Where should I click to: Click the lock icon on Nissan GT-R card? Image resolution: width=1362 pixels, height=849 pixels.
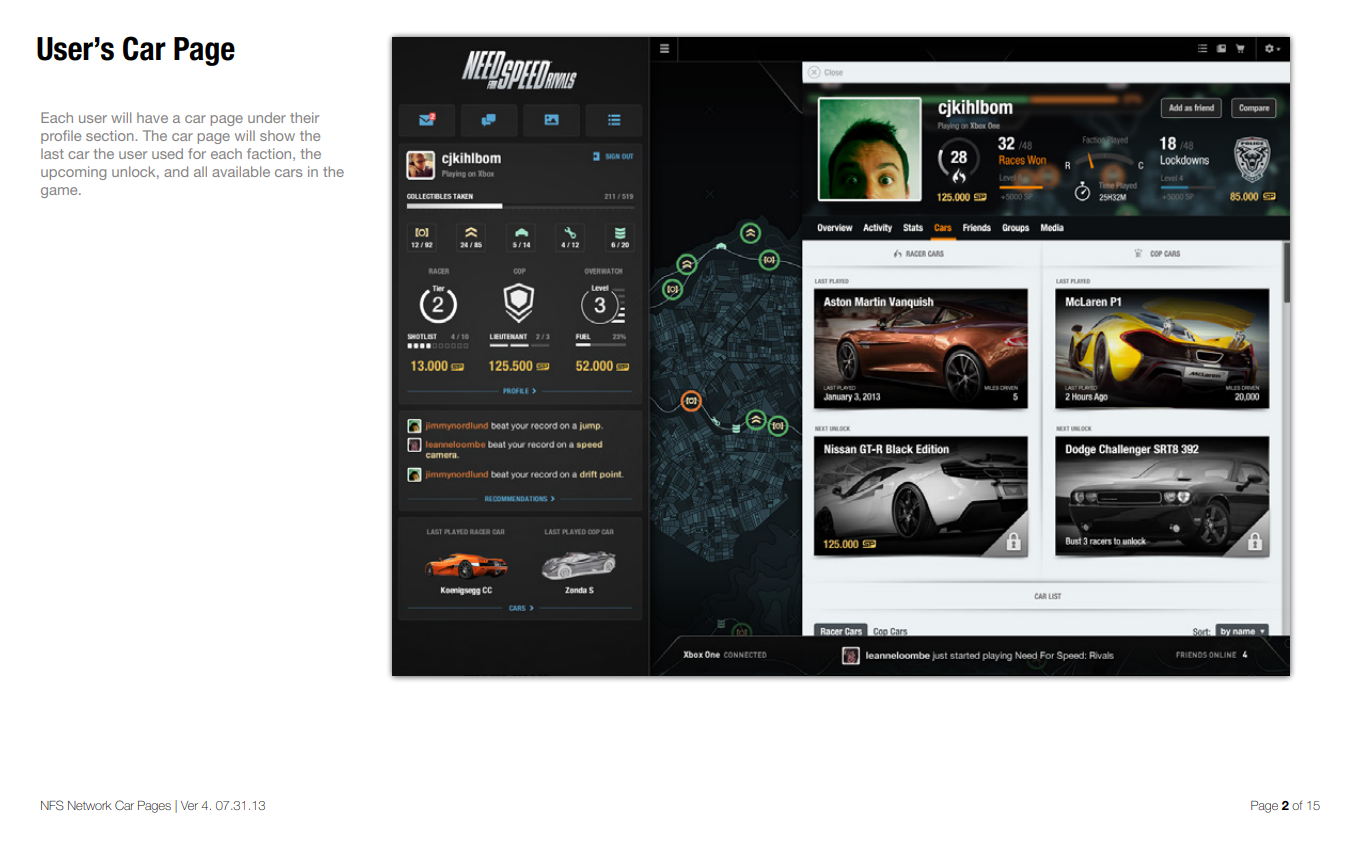tap(1013, 542)
